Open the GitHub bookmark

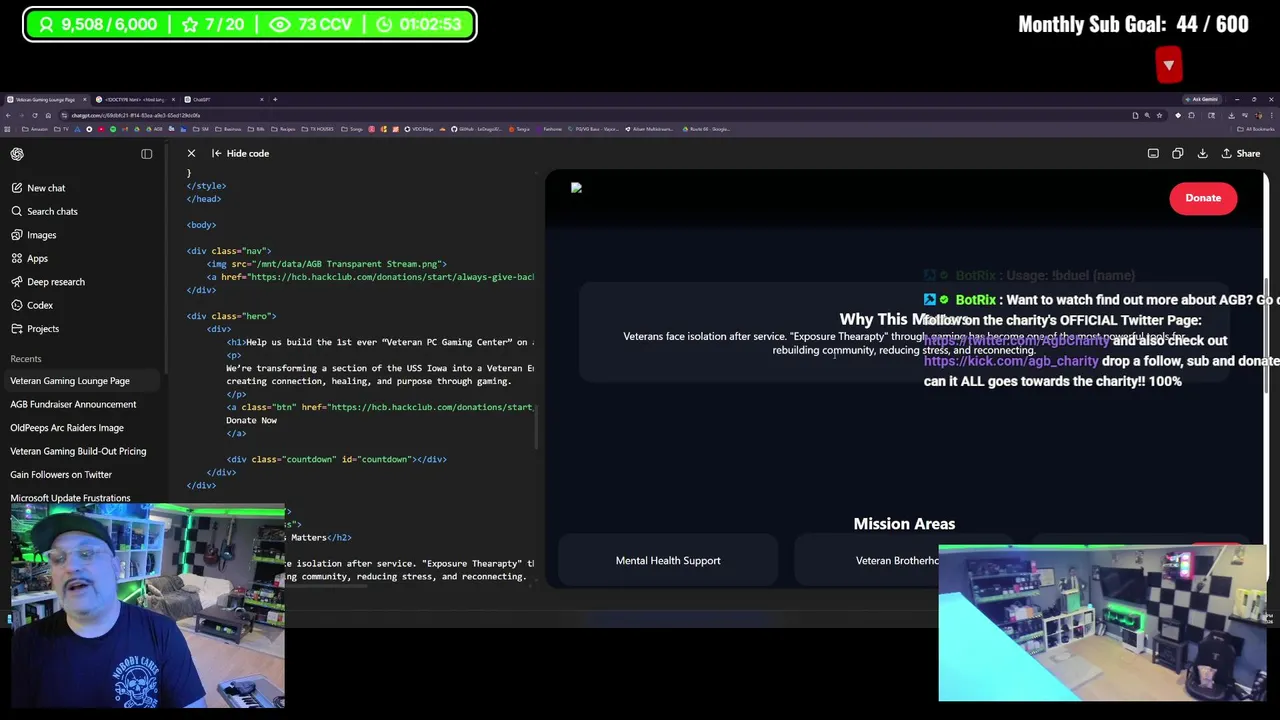point(478,129)
